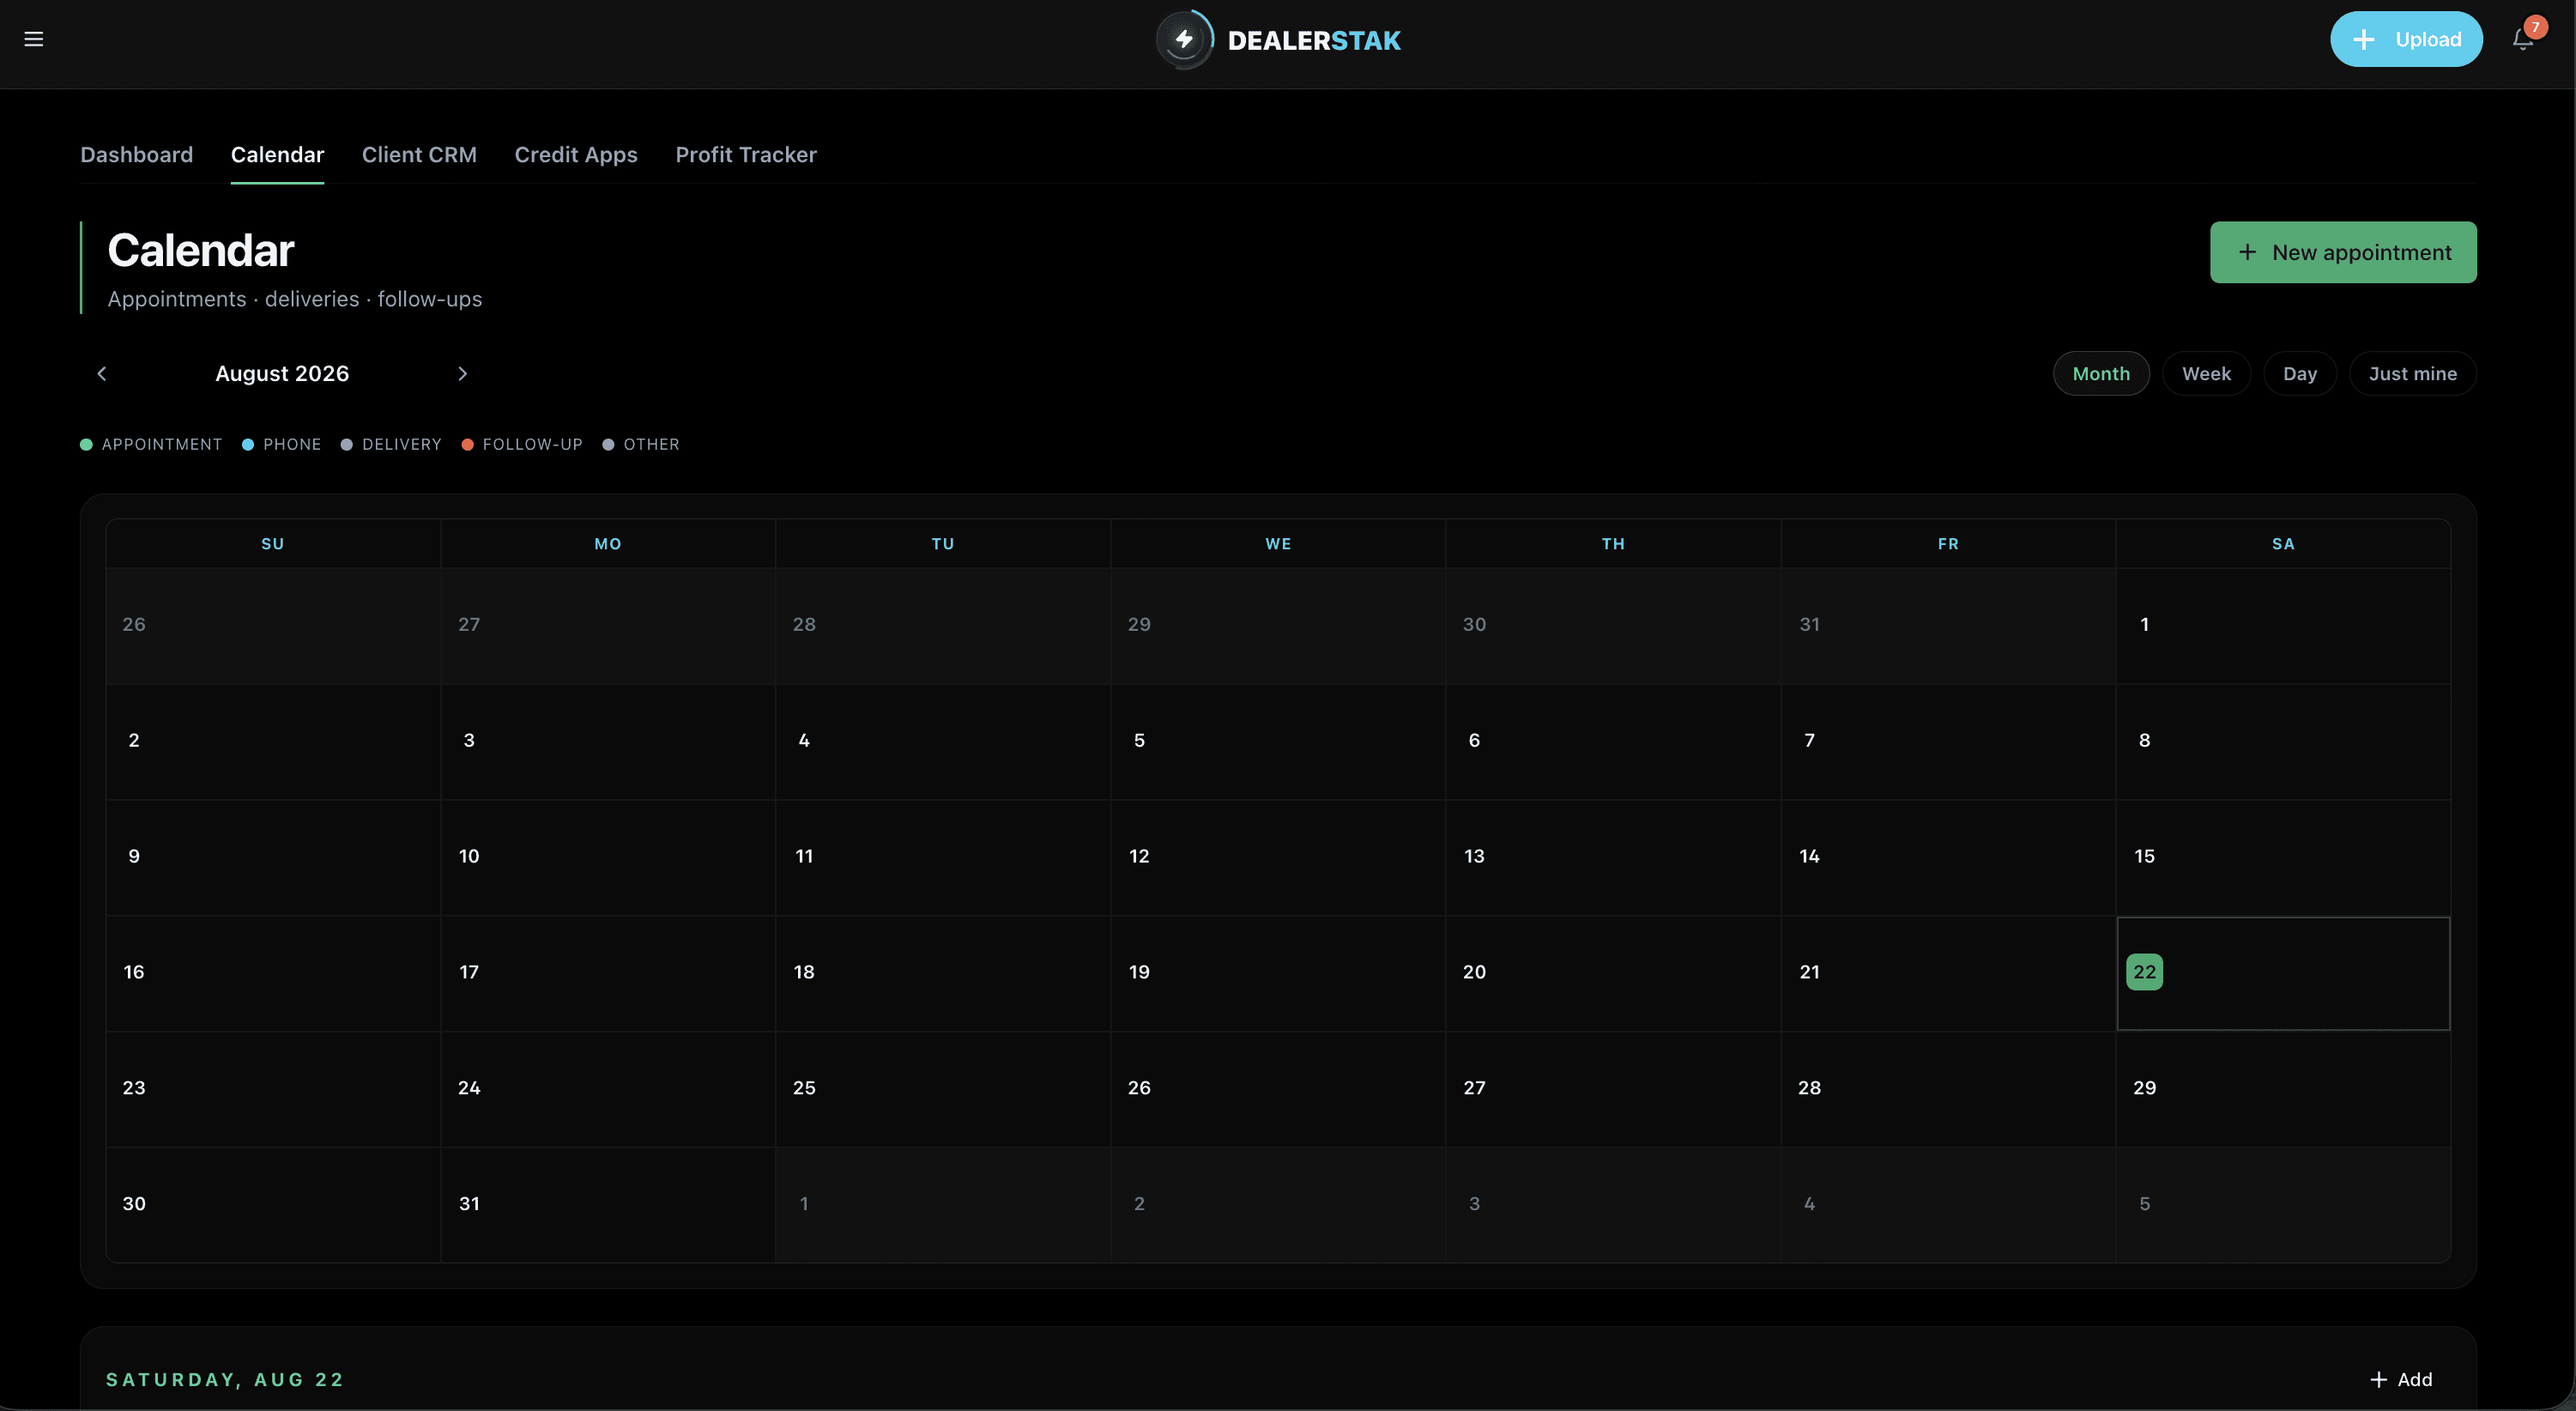
Task: Click the SA column header
Action: 2283,544
